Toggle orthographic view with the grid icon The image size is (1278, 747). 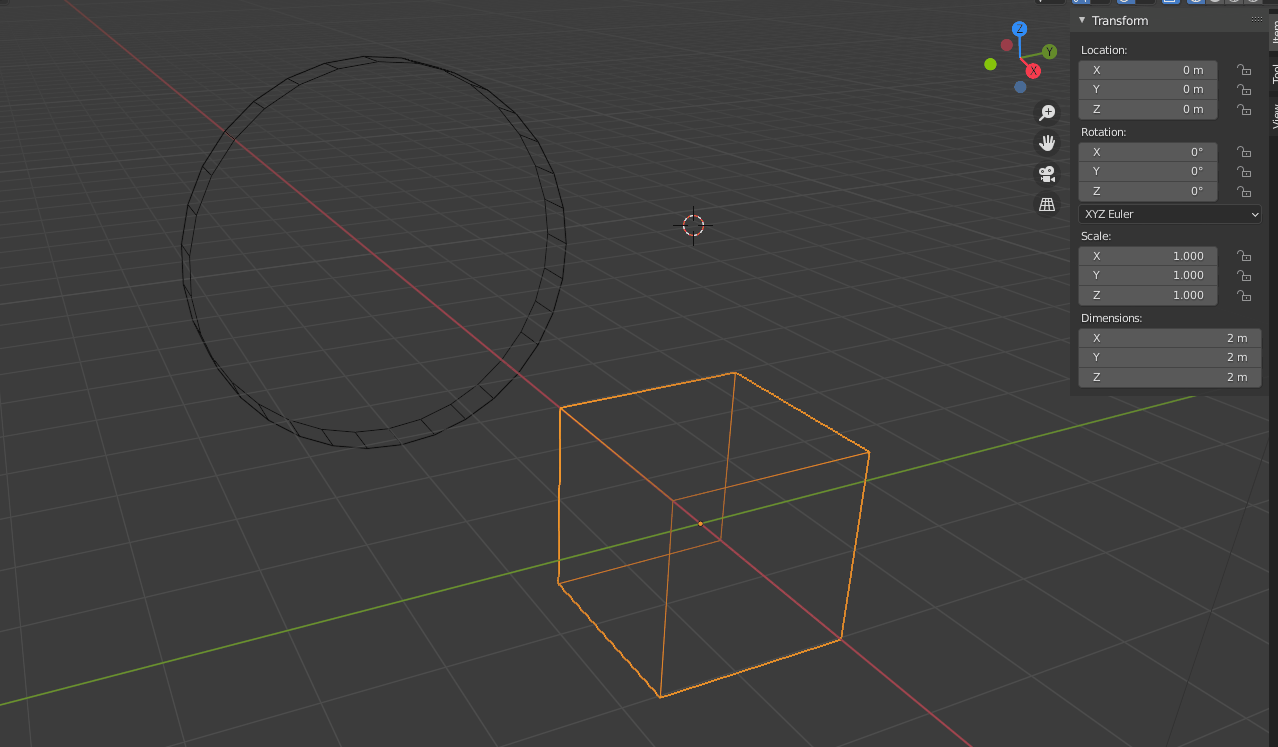[1046, 204]
